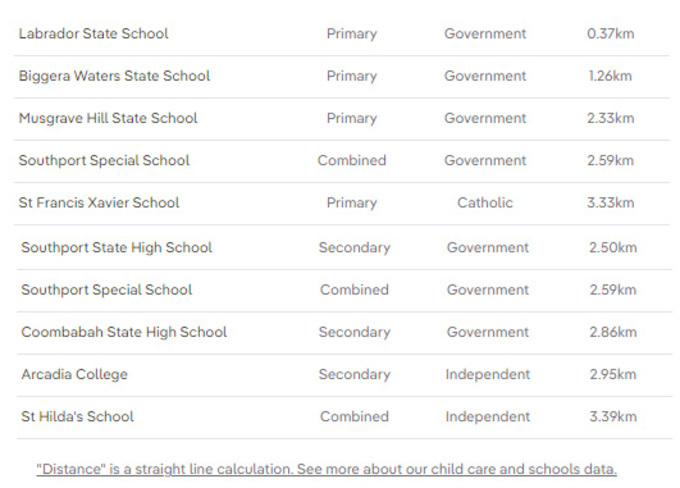Select Arcadia College in the list
Image resolution: width=680 pixels, height=488 pixels.
point(74,374)
